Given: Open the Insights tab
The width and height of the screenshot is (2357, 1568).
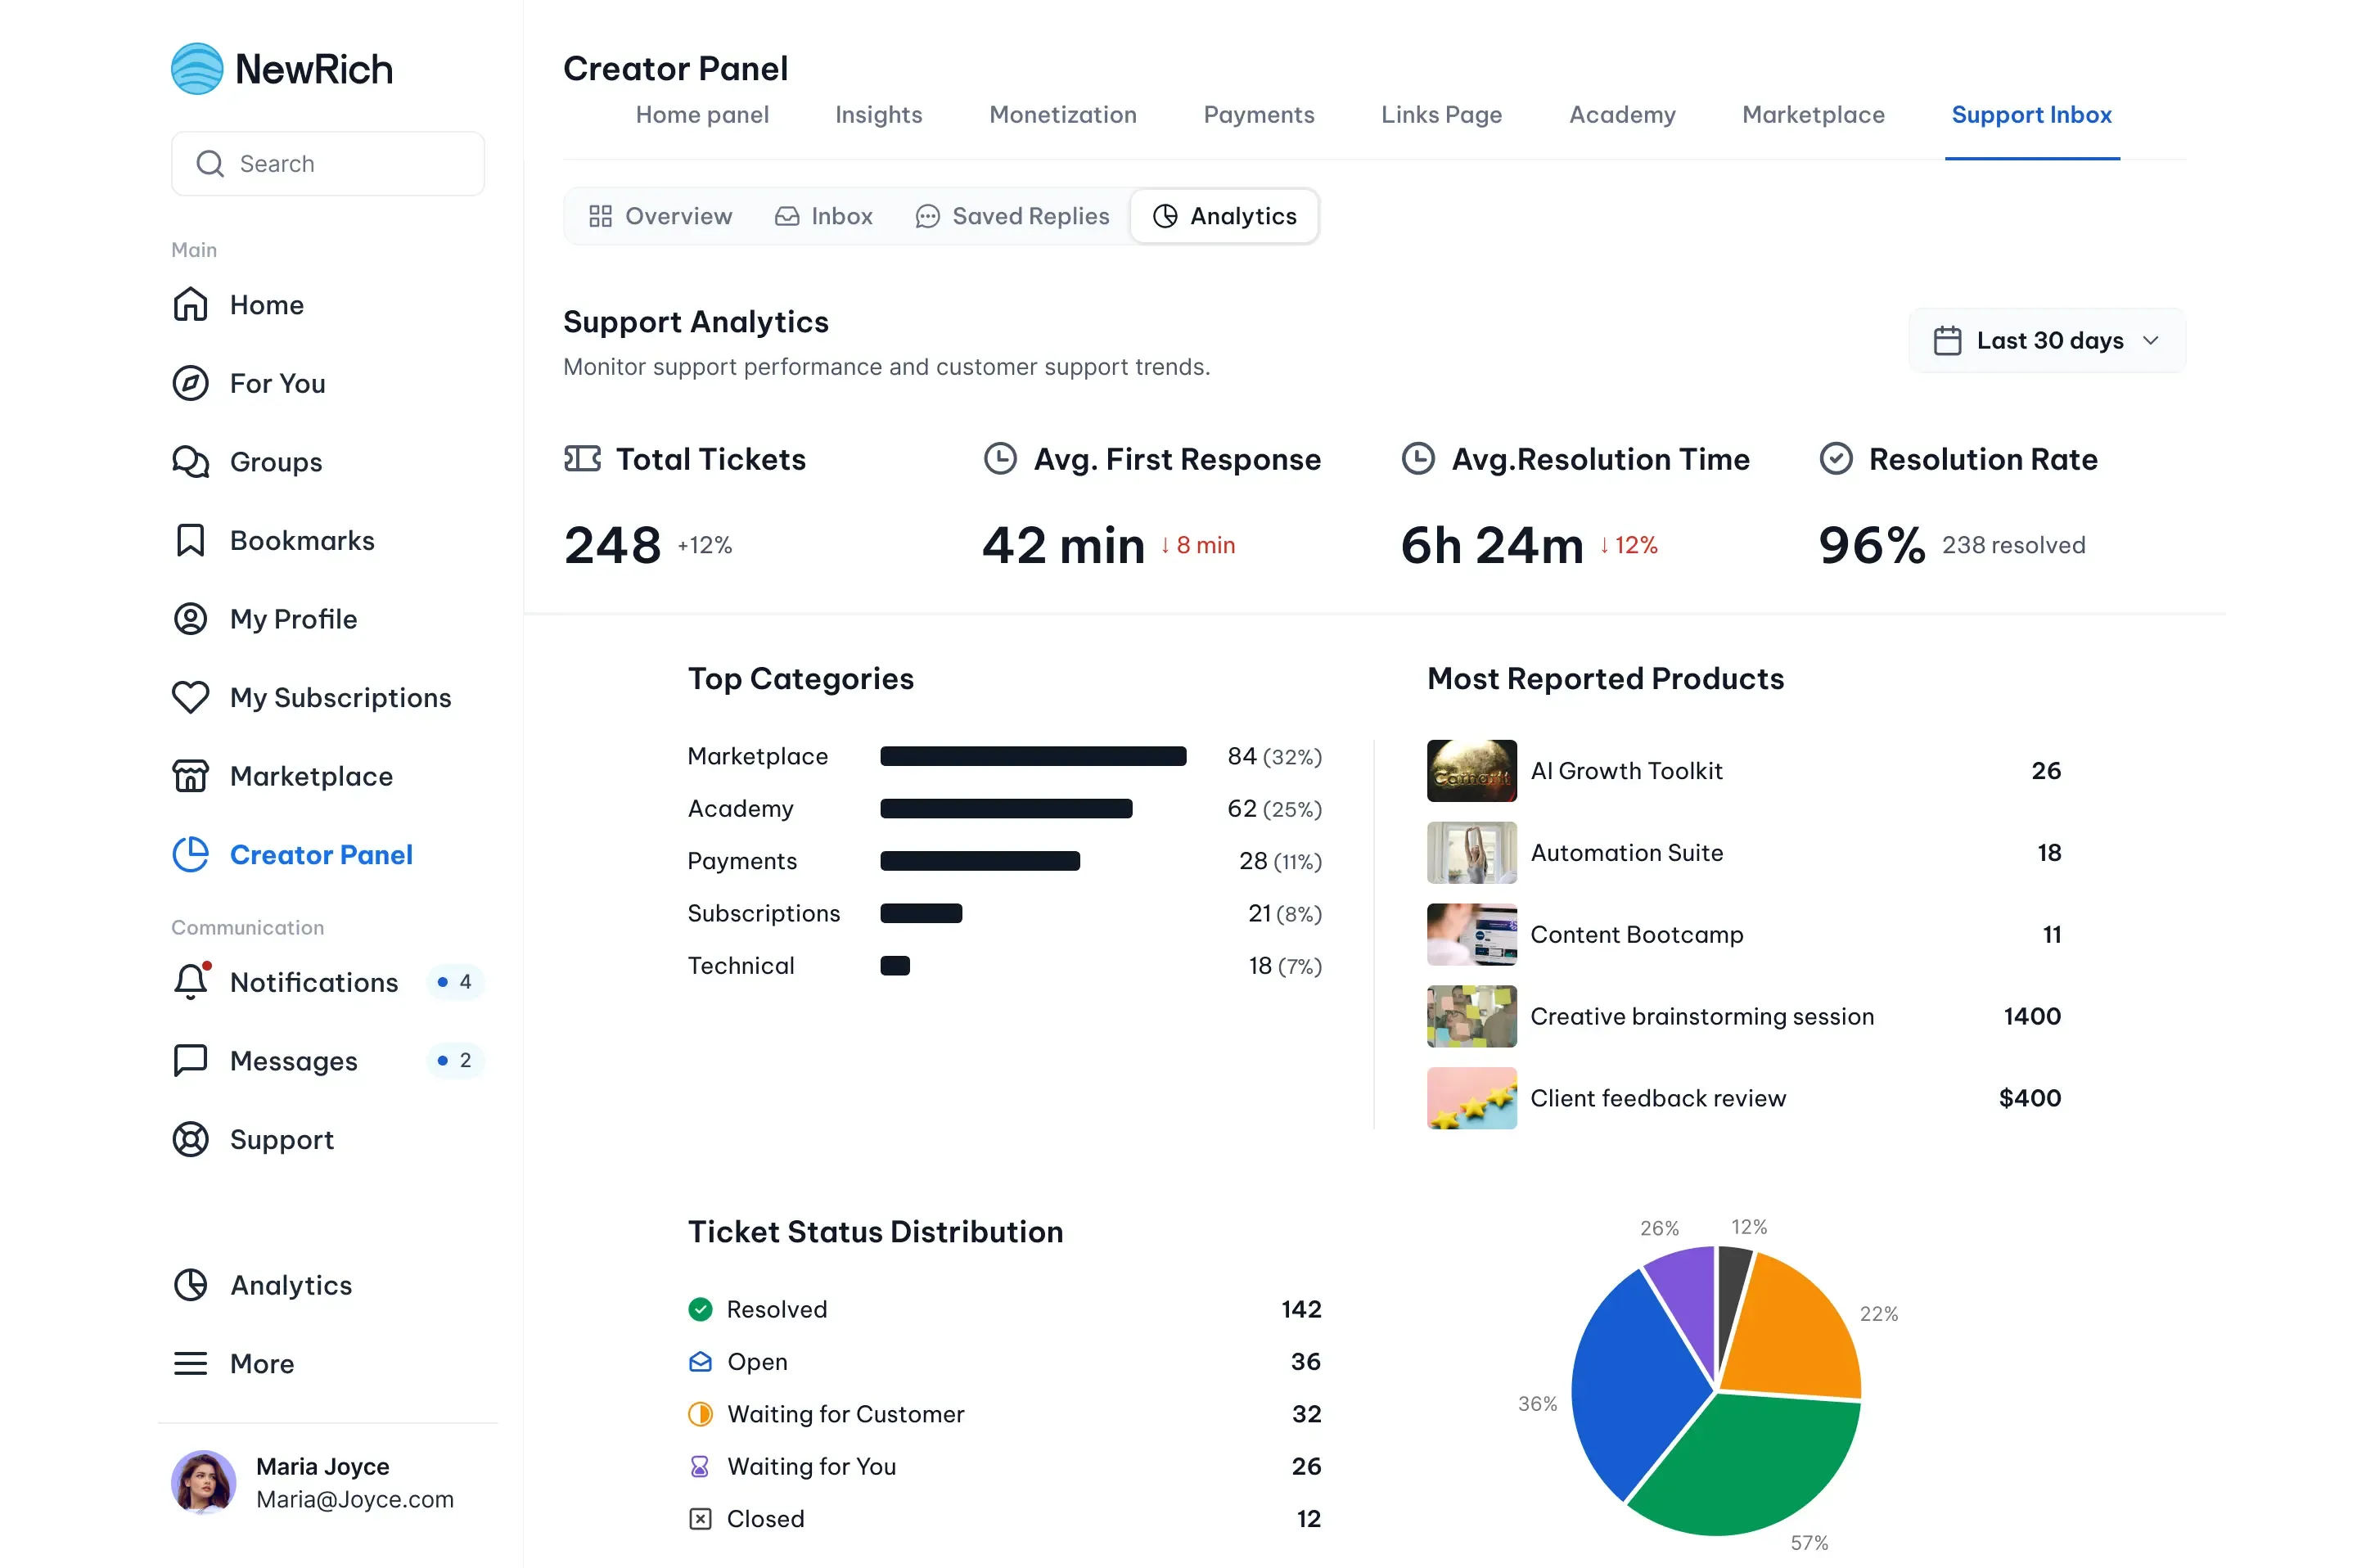Looking at the screenshot, I should (878, 115).
